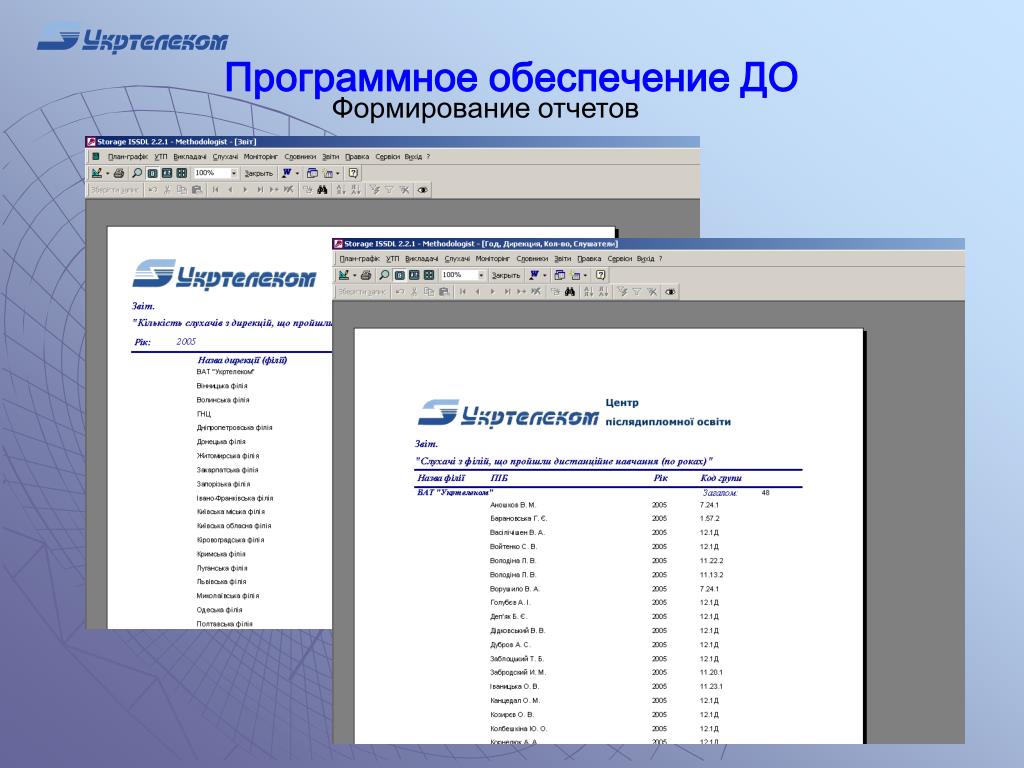Print from the Звіт window toolbar
Image resolution: width=1024 pixels, height=768 pixels.
pyautogui.click(x=119, y=173)
